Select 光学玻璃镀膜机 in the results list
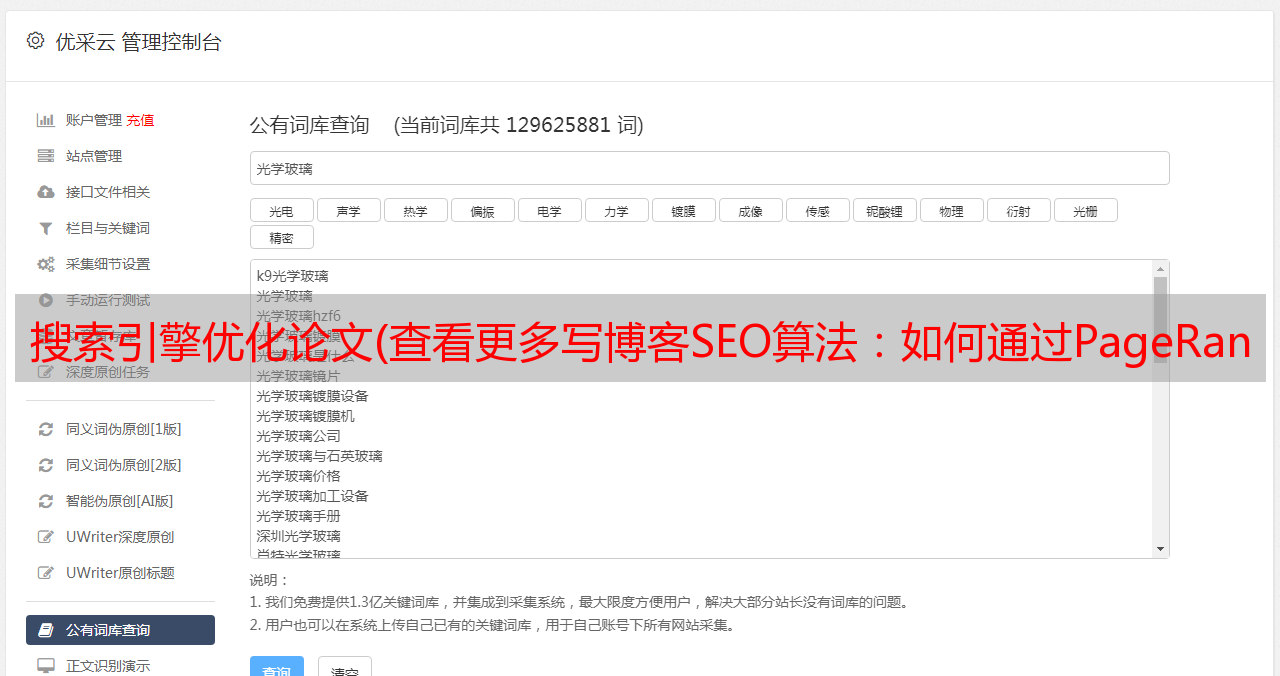The width and height of the screenshot is (1280, 676). tap(305, 416)
